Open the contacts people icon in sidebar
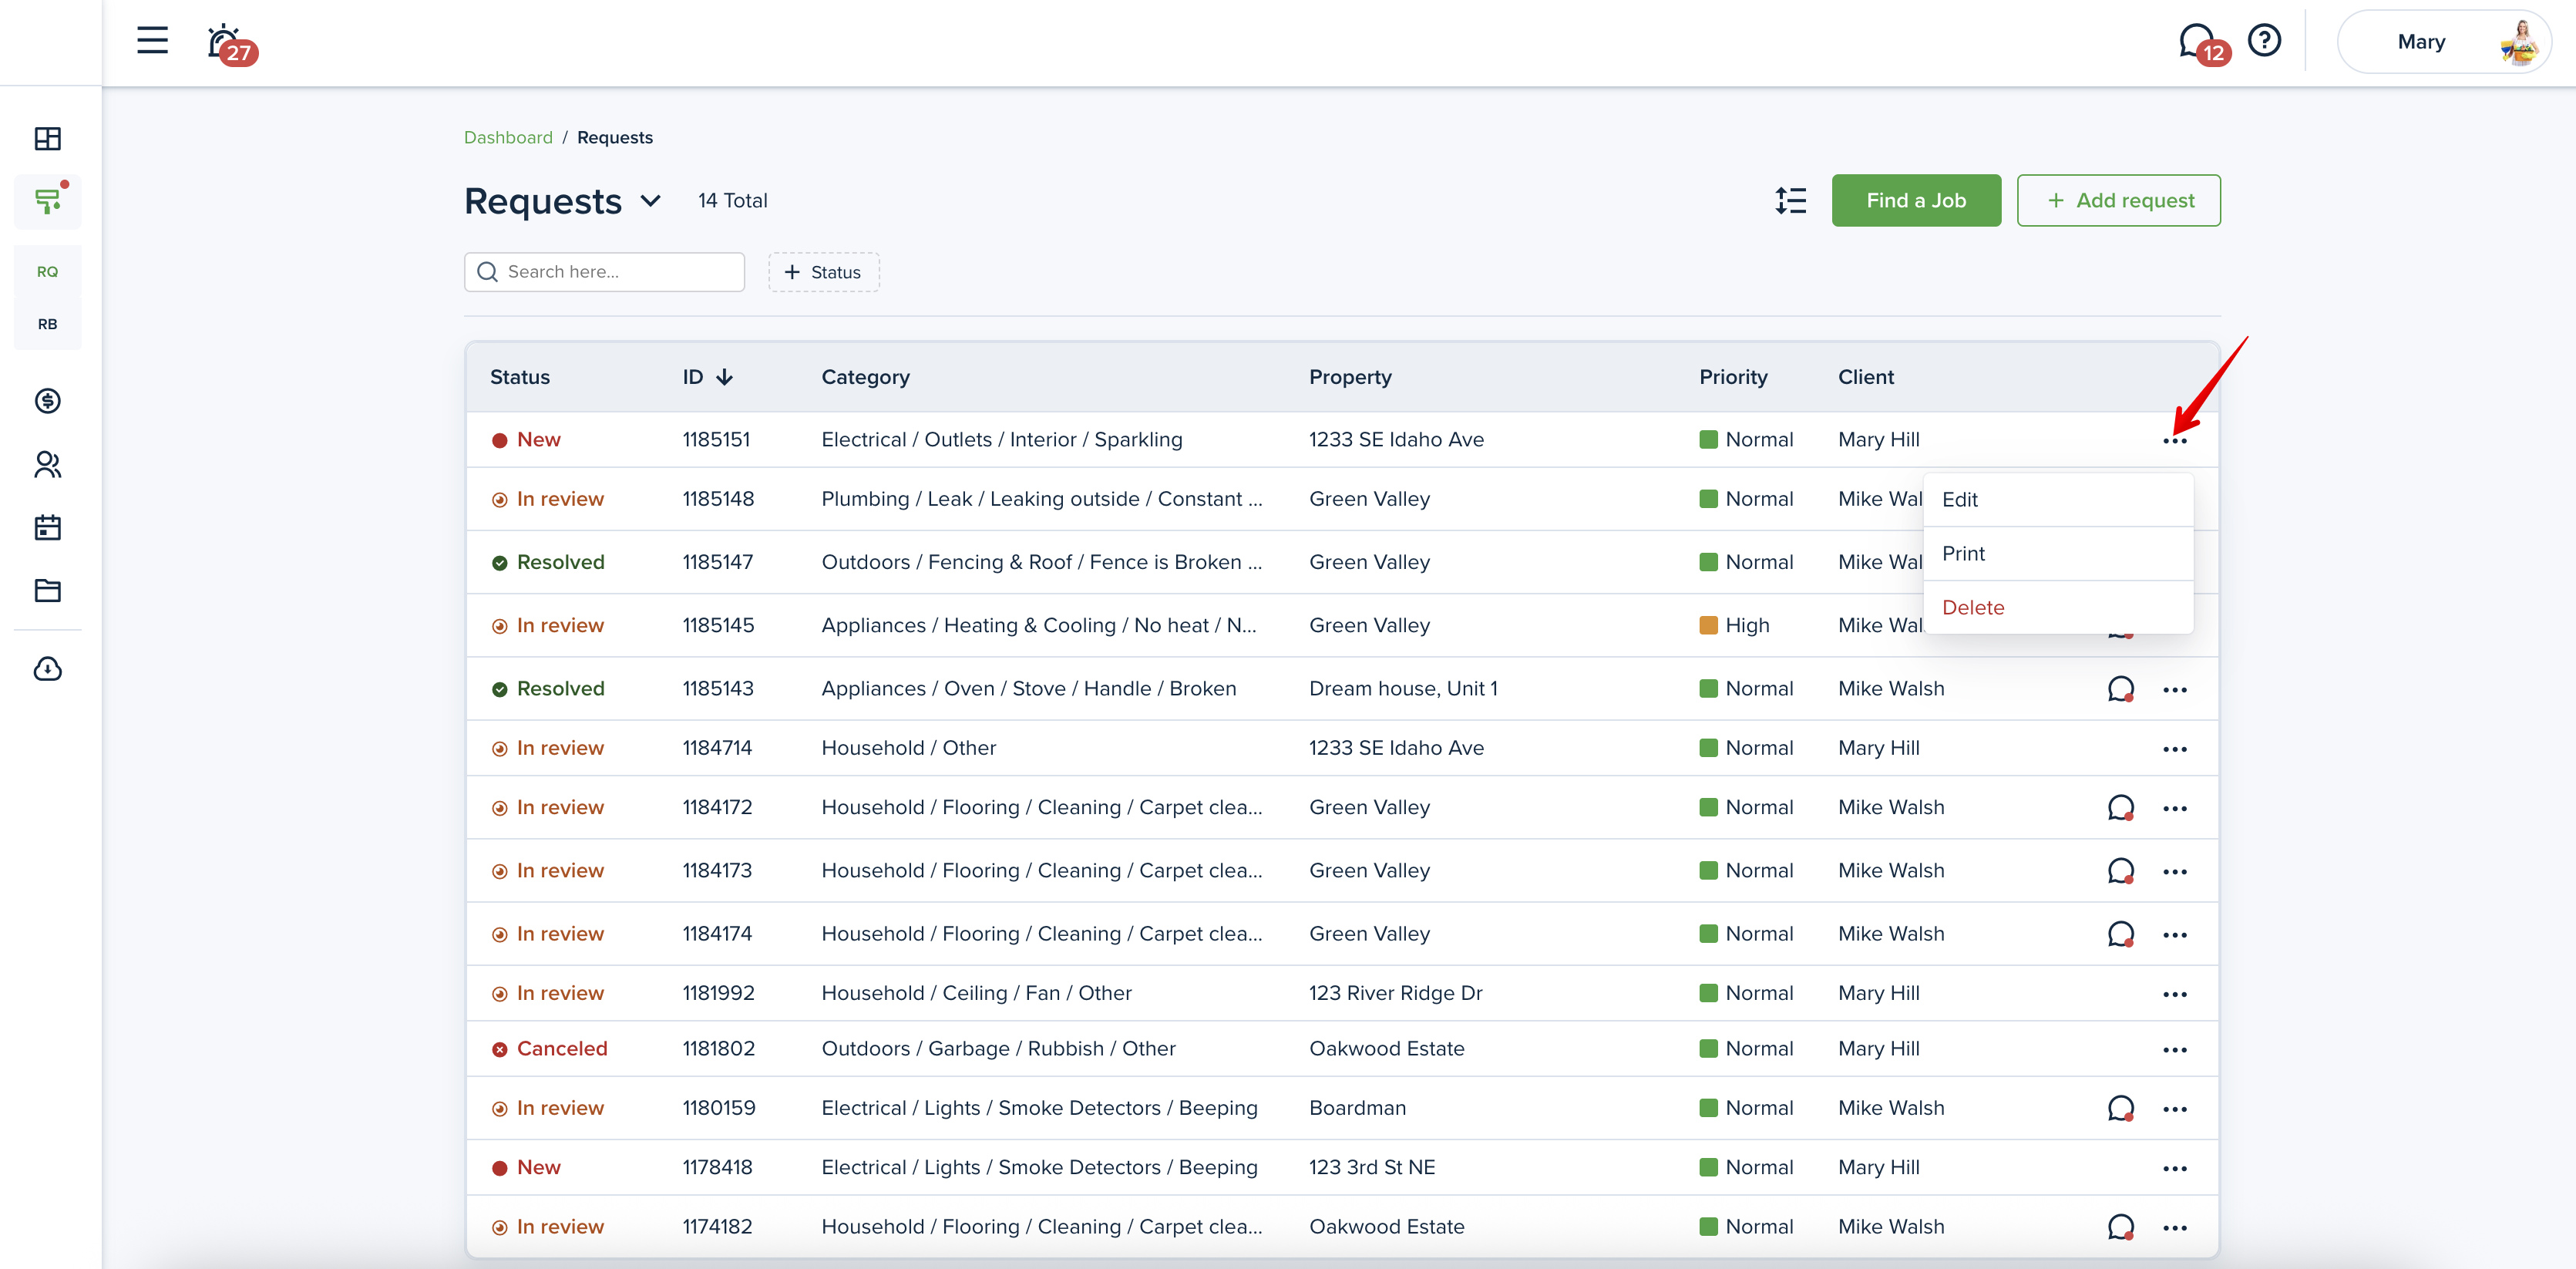Viewport: 2576px width, 1269px height. pos(47,465)
